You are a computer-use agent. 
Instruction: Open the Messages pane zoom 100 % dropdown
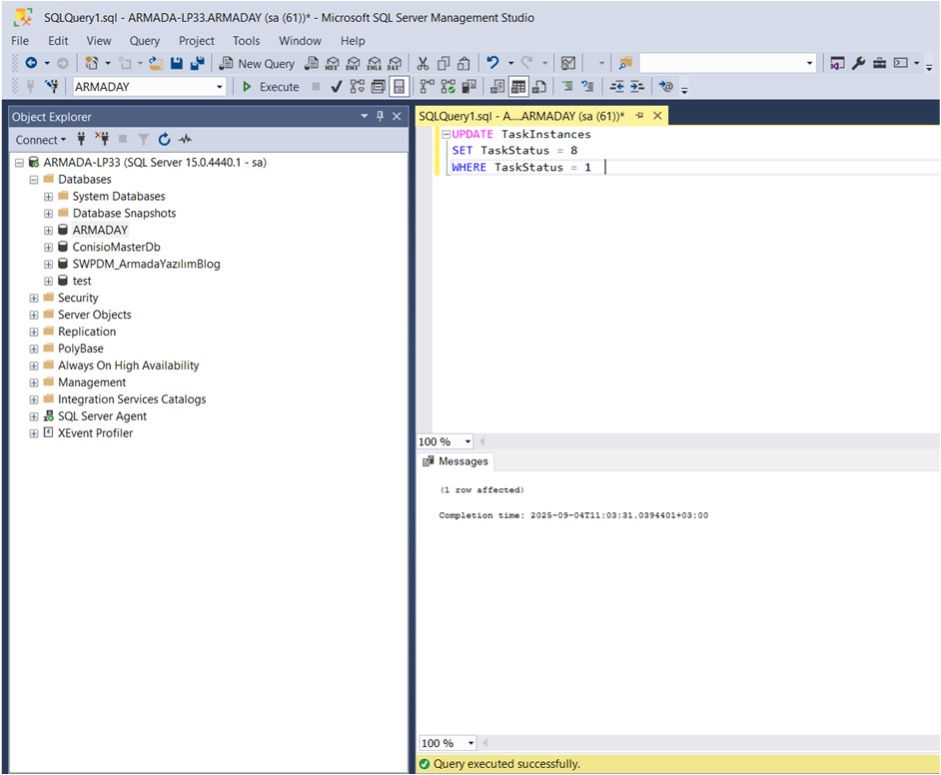pos(470,743)
